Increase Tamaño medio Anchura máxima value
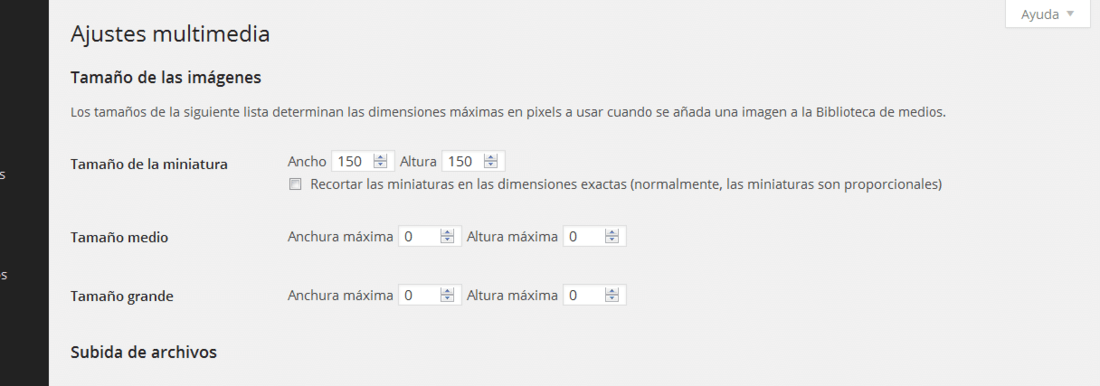The image size is (1100, 386). (447, 232)
